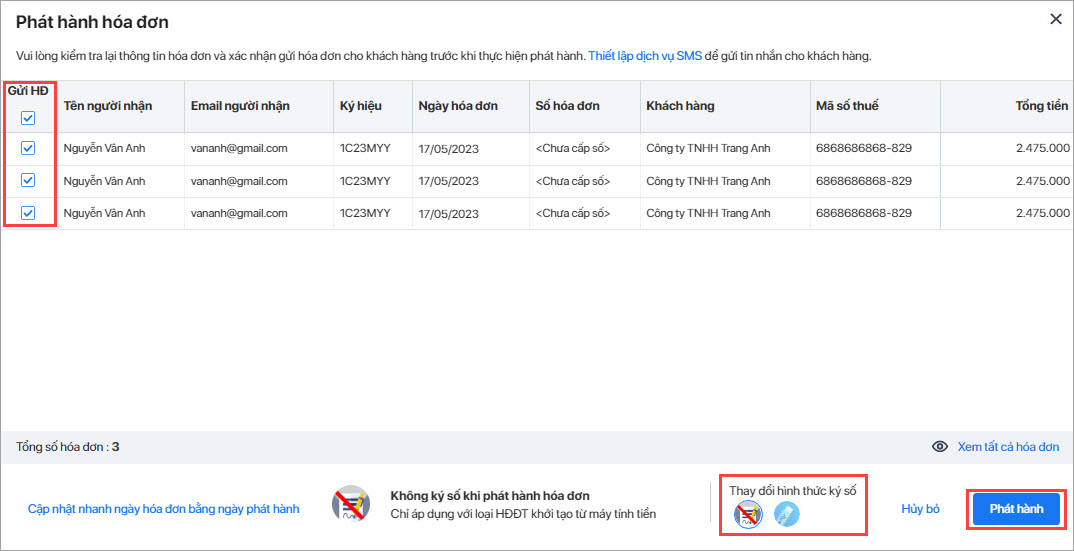Open Xem tất cả hóa đơn link
The image size is (1074, 551).
tap(1008, 447)
